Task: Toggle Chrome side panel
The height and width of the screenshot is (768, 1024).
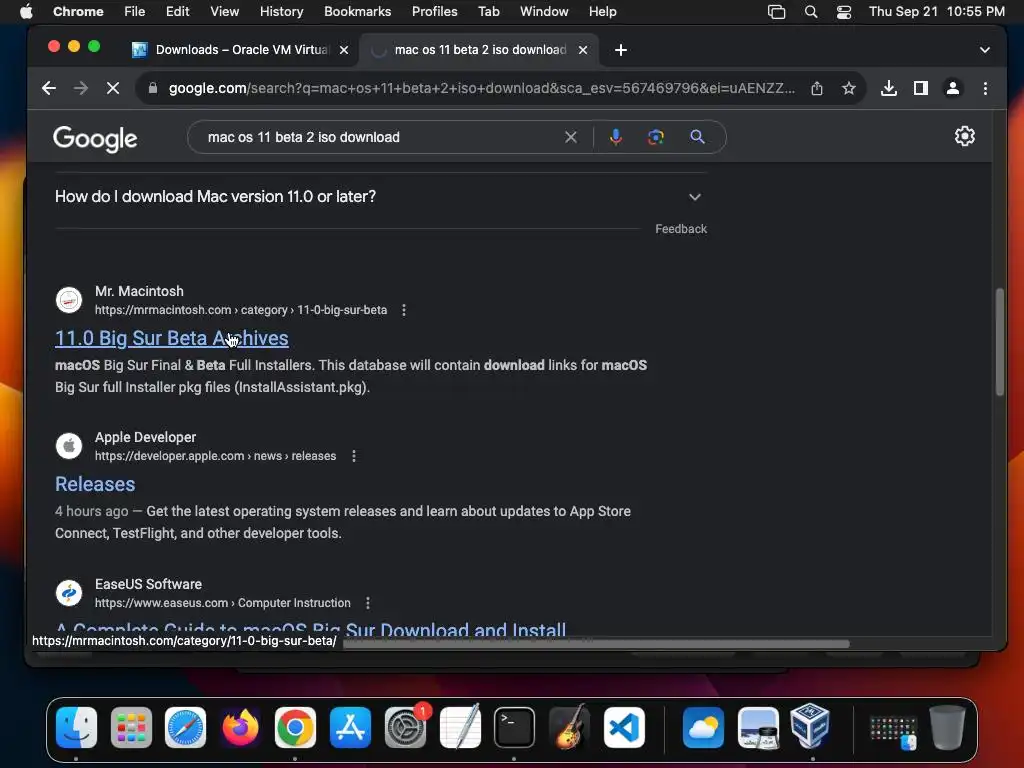Action: (921, 88)
